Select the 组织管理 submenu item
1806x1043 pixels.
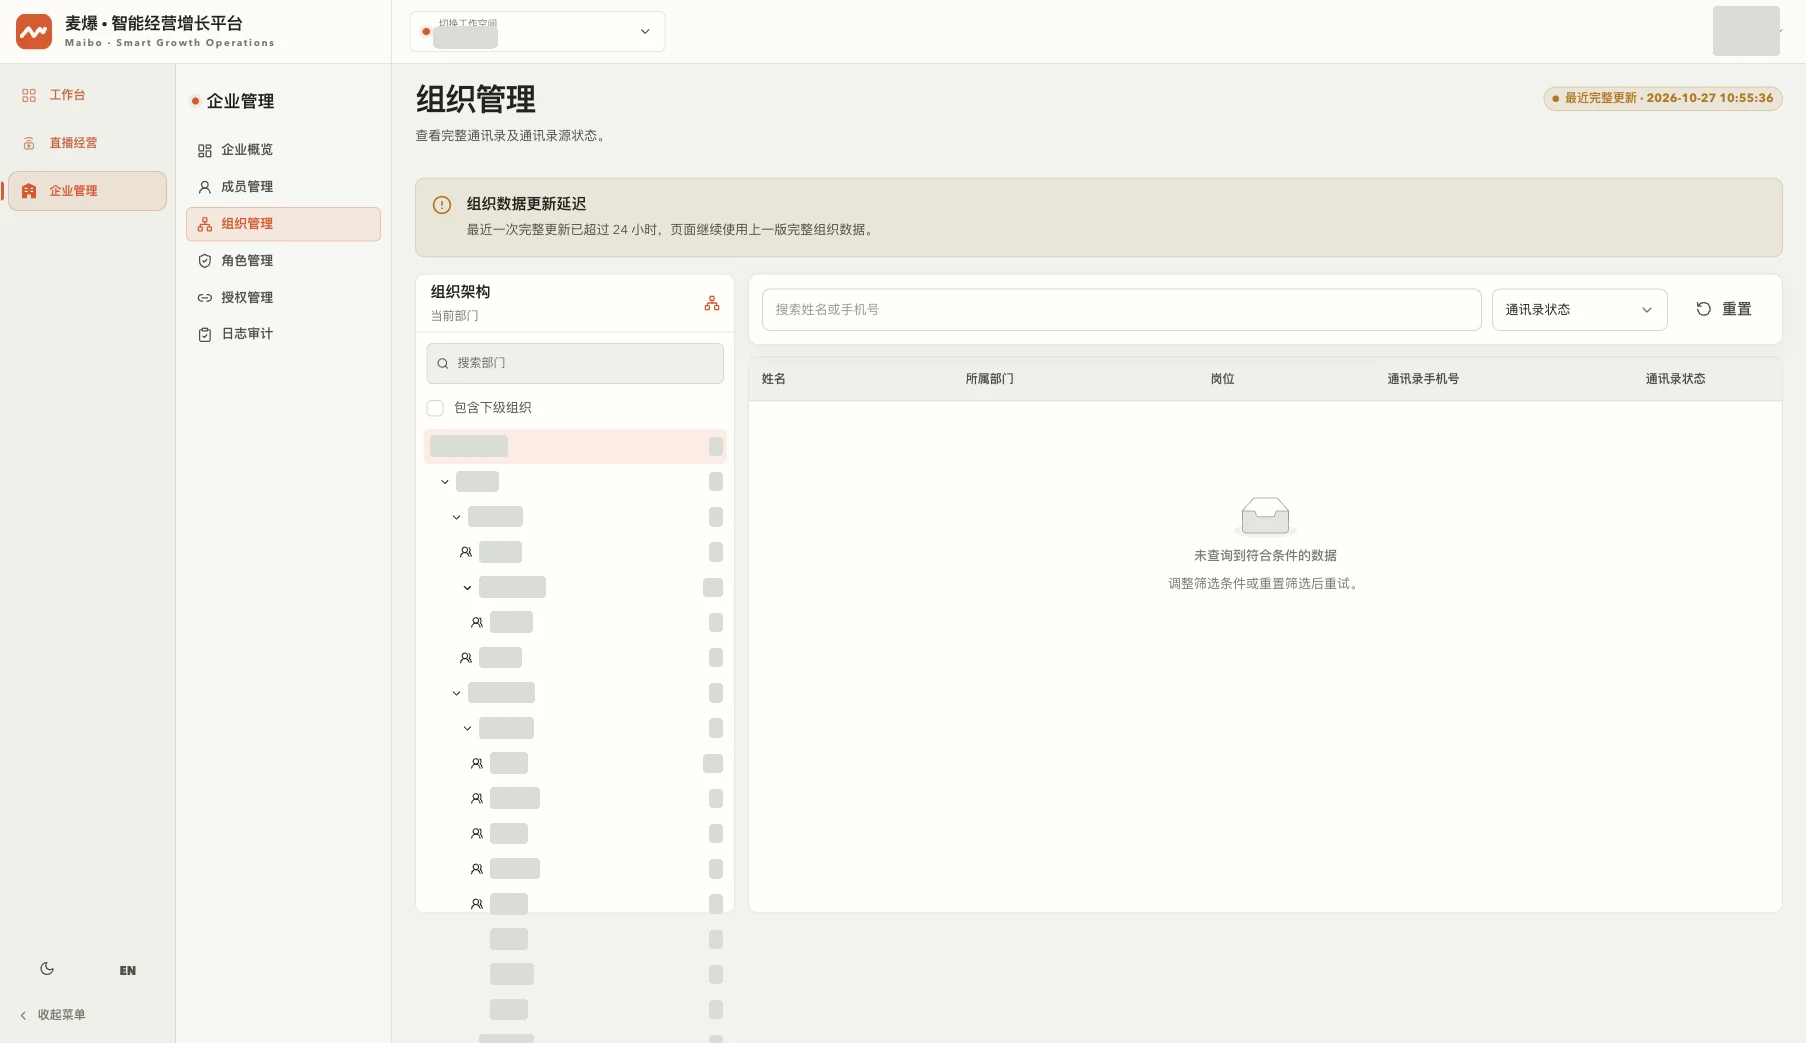pos(283,224)
